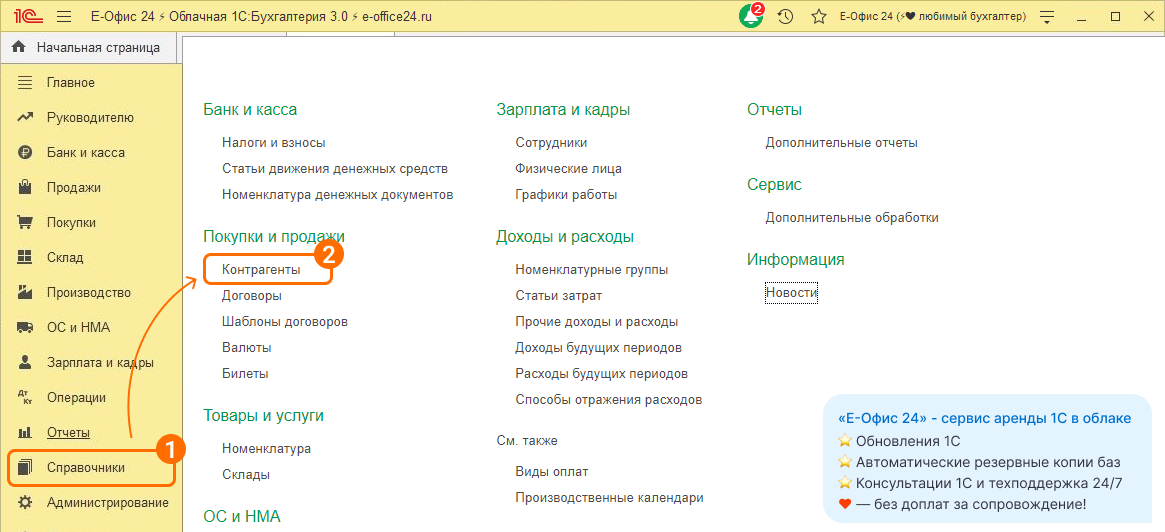Open Доходы будущих периодов

(x=599, y=348)
